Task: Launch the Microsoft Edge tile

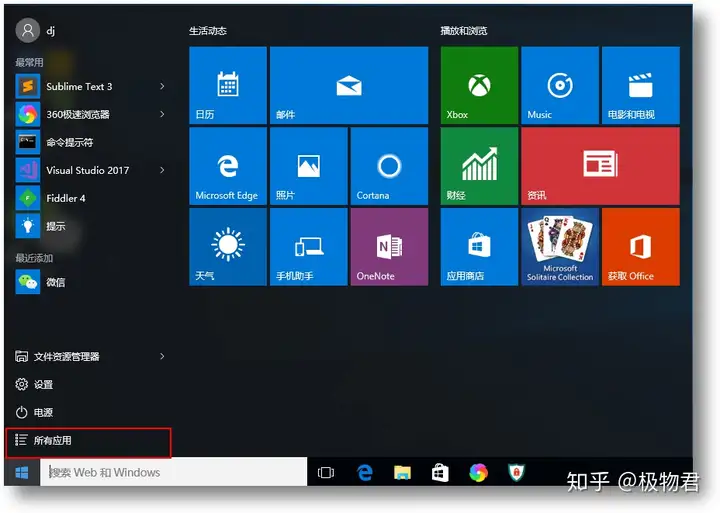Action: click(x=228, y=166)
